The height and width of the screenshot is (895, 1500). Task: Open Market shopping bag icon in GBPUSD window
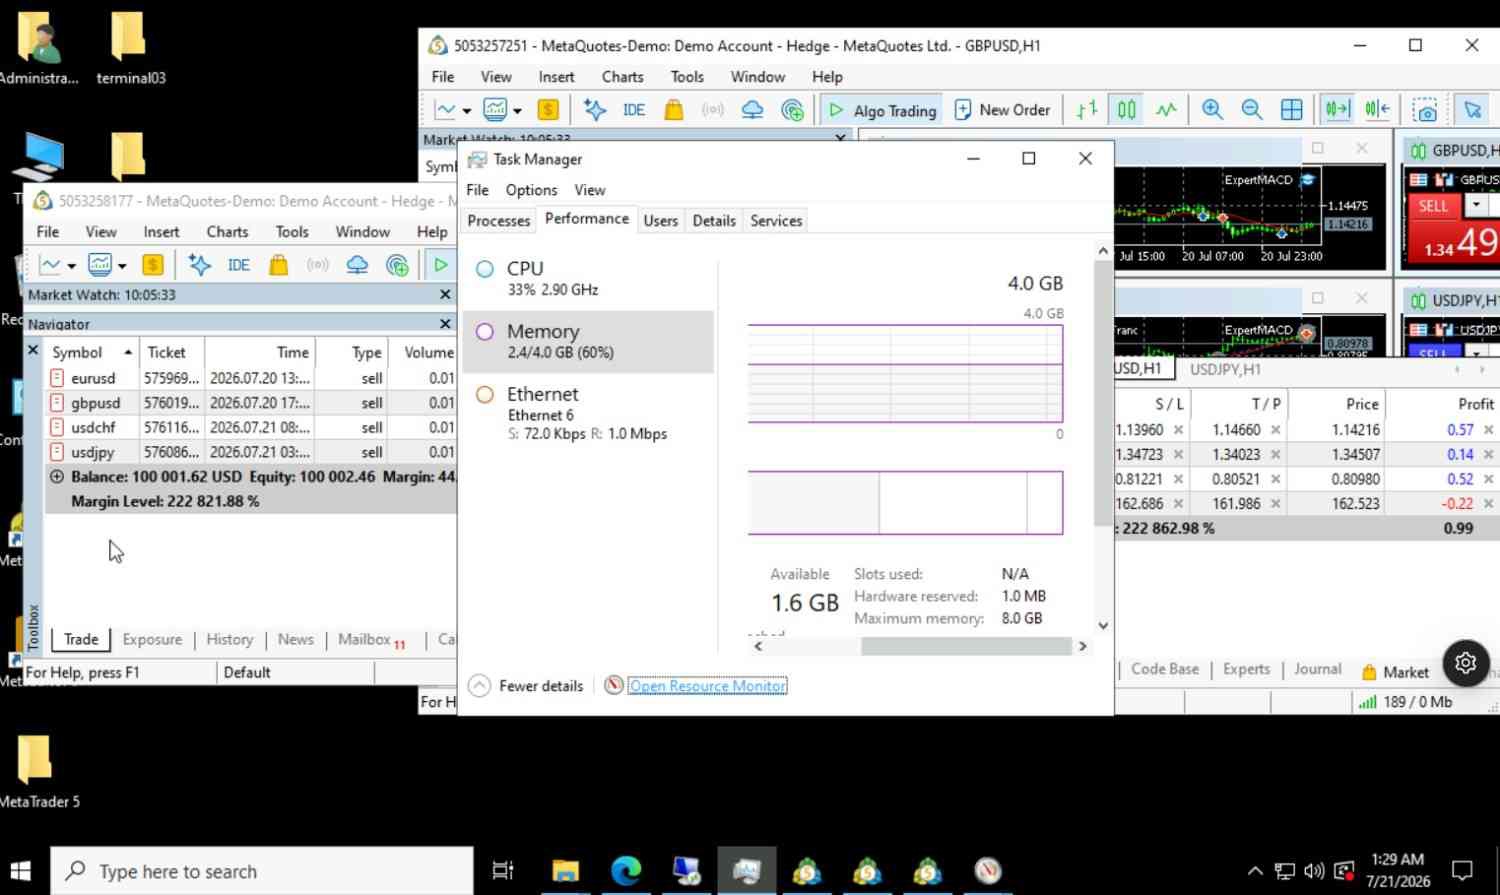click(x=674, y=110)
